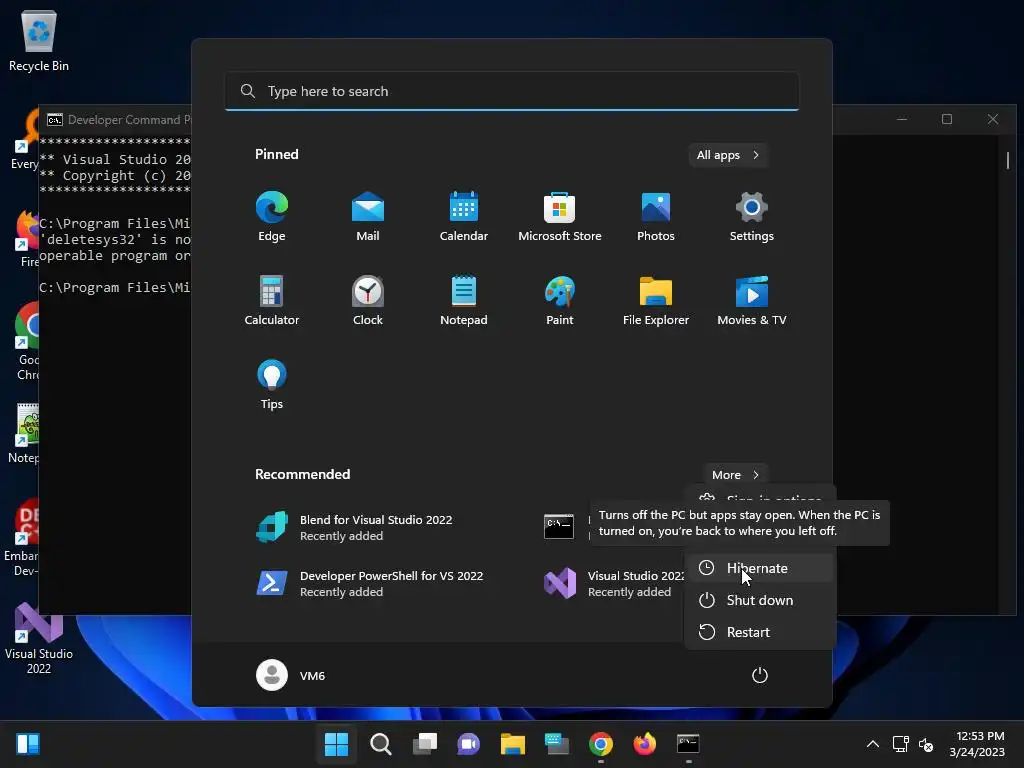Image resolution: width=1024 pixels, height=768 pixels.
Task: Open File Explorer pinned app
Action: (656, 300)
